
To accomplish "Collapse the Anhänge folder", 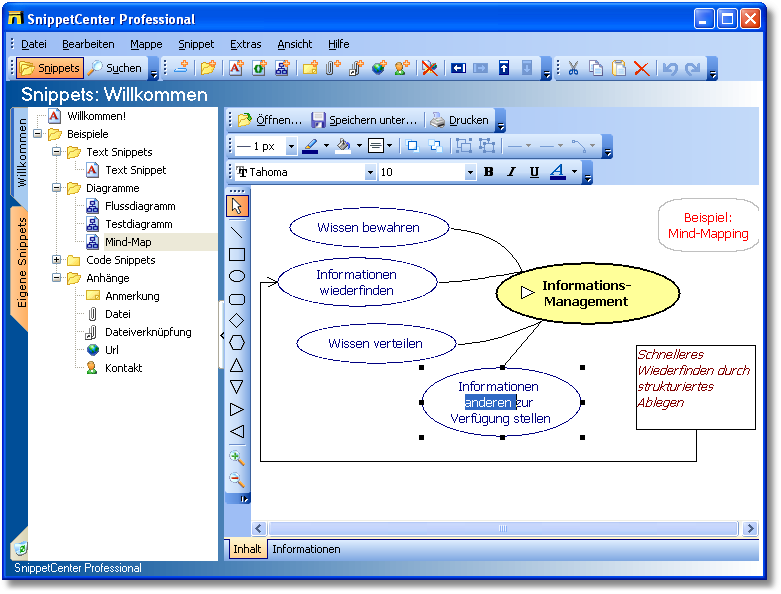I will click(x=57, y=277).
